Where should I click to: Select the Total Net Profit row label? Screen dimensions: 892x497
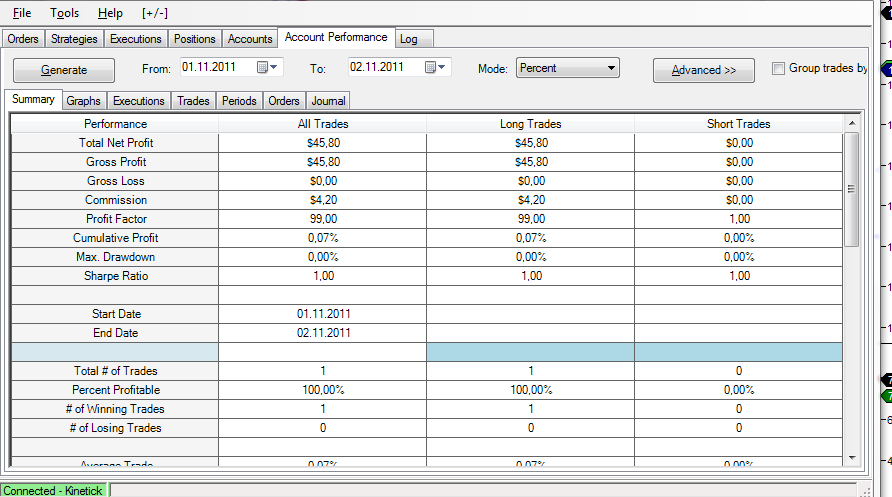(x=115, y=143)
